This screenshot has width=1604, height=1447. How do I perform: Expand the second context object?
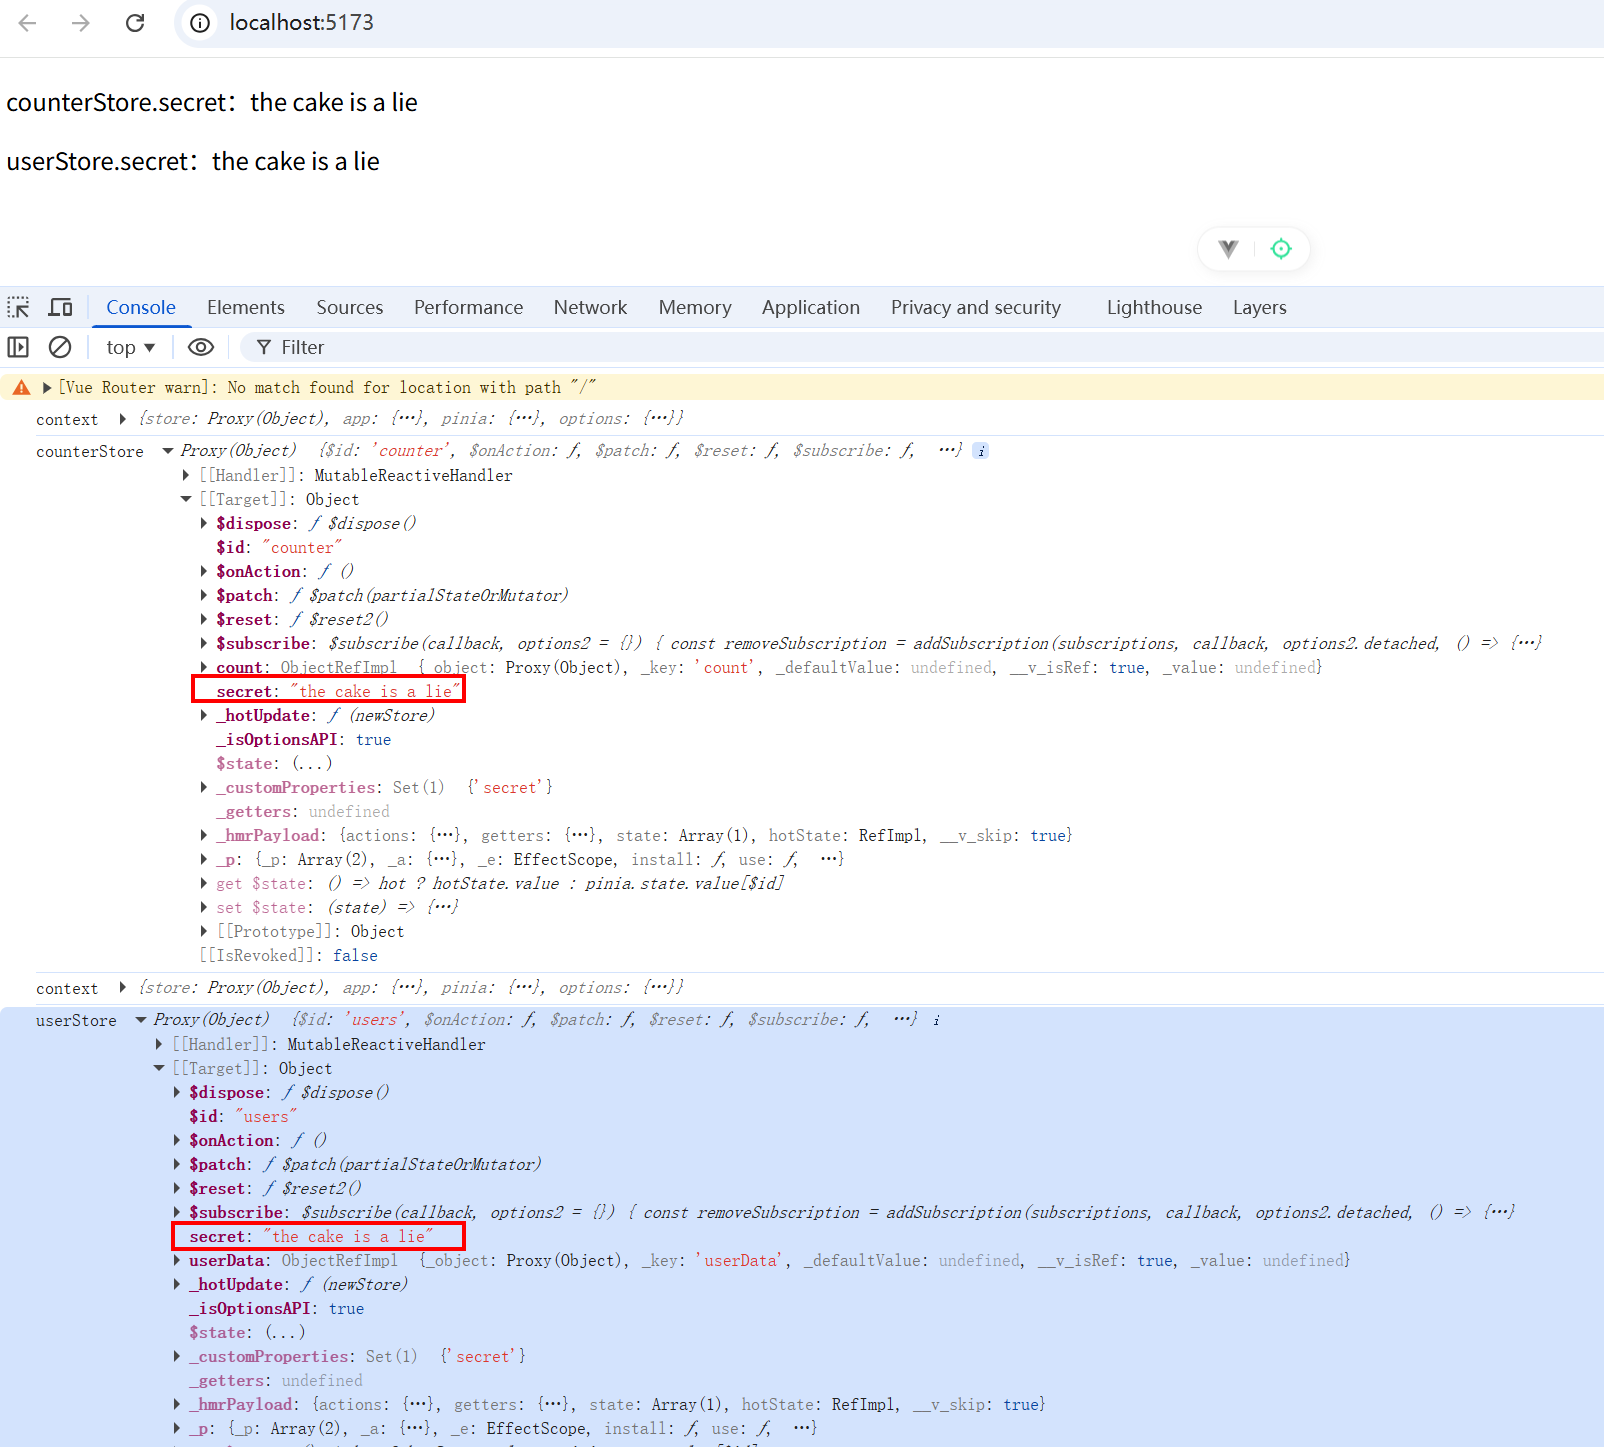coord(122,988)
